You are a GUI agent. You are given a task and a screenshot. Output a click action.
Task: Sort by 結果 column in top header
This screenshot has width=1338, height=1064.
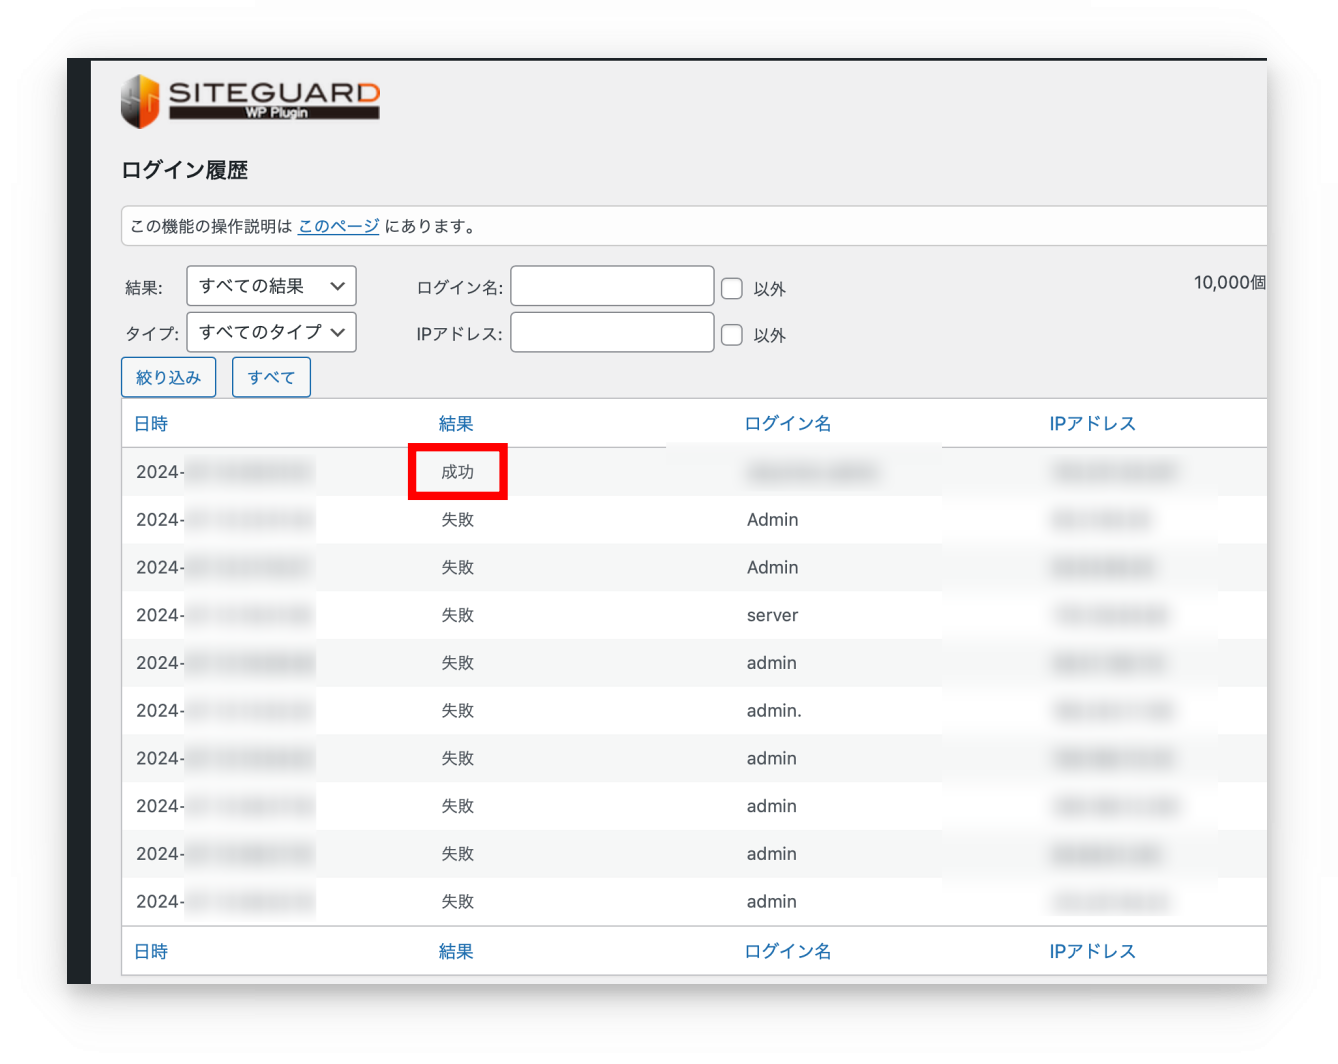(x=456, y=424)
